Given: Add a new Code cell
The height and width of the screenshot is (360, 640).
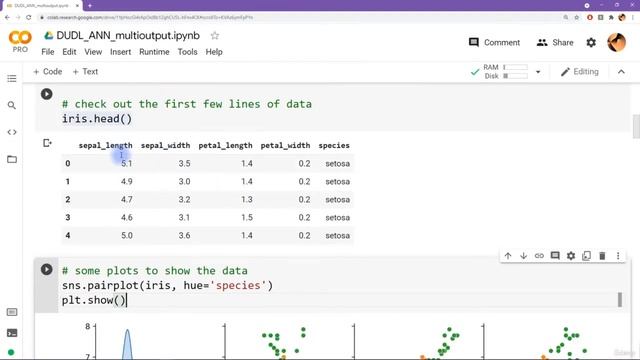Looking at the screenshot, I should tap(47, 72).
